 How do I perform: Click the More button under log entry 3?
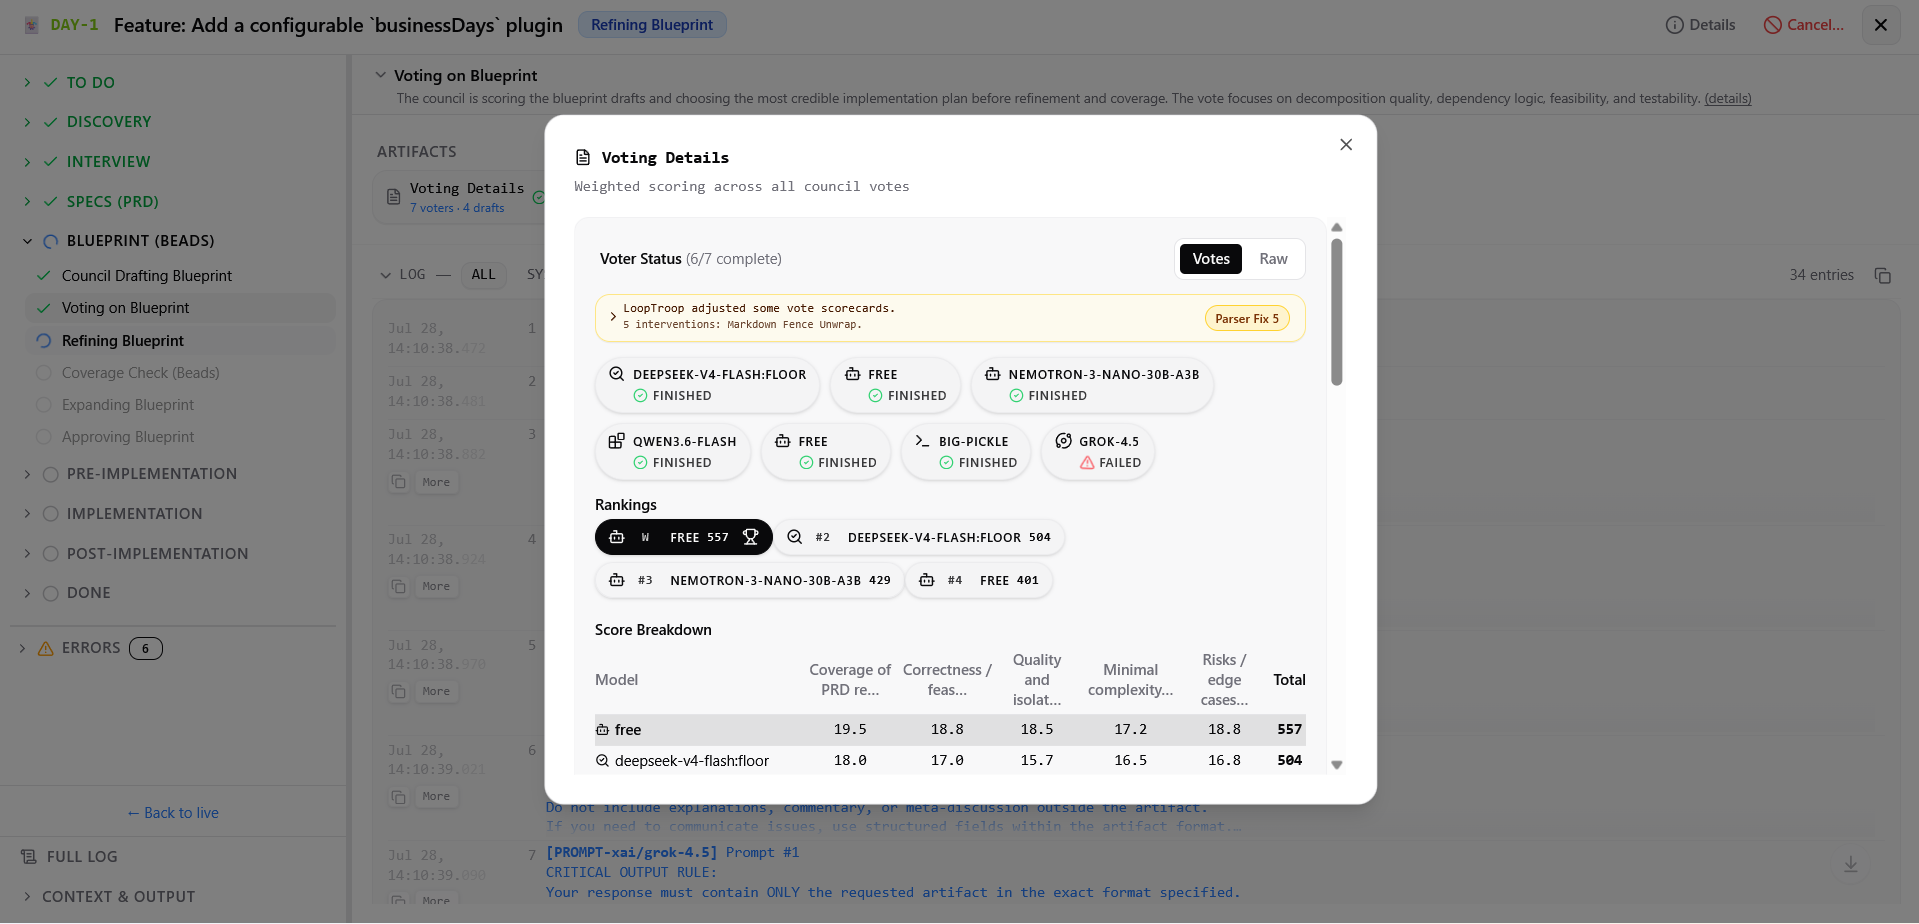436,482
